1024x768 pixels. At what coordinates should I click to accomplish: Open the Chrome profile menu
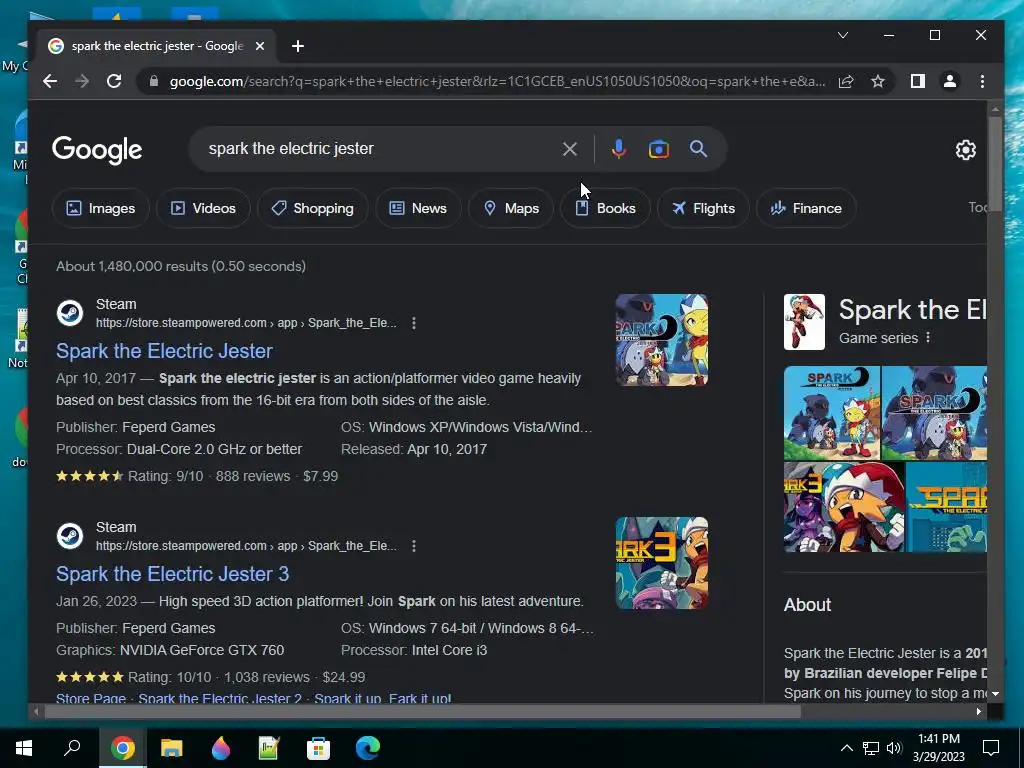click(x=950, y=81)
